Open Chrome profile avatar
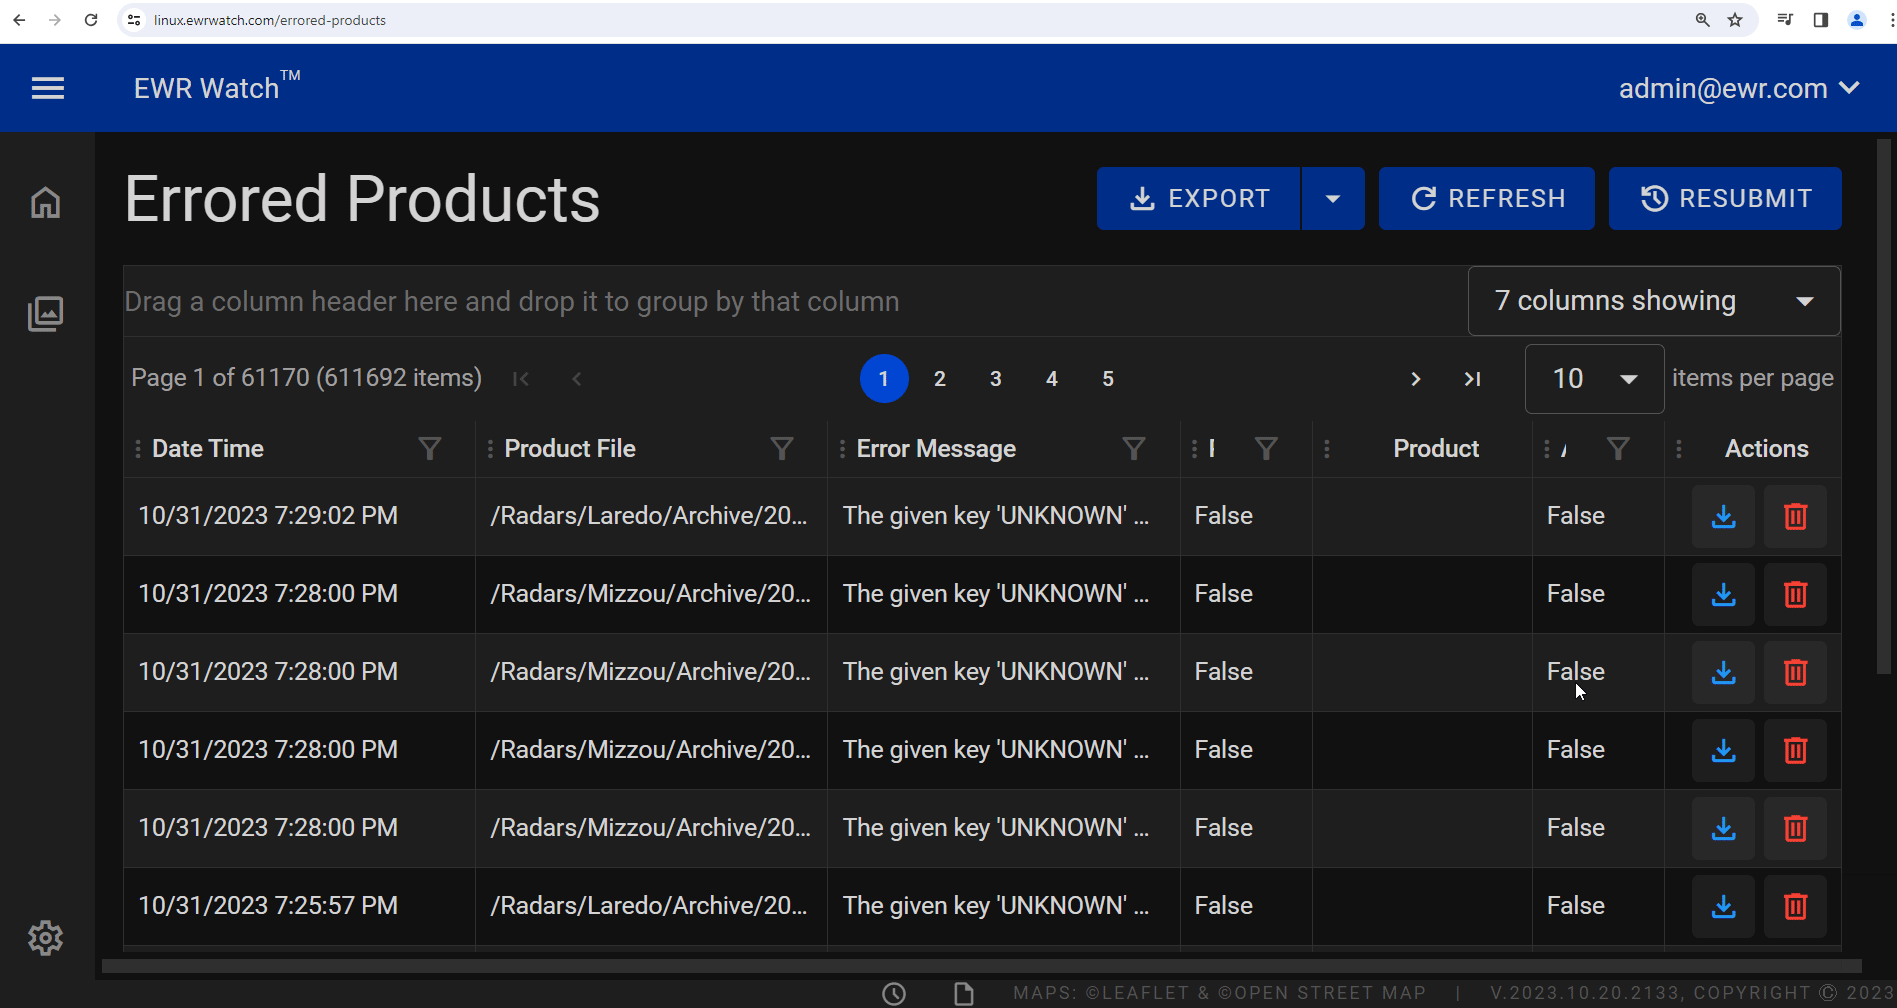 (x=1857, y=20)
